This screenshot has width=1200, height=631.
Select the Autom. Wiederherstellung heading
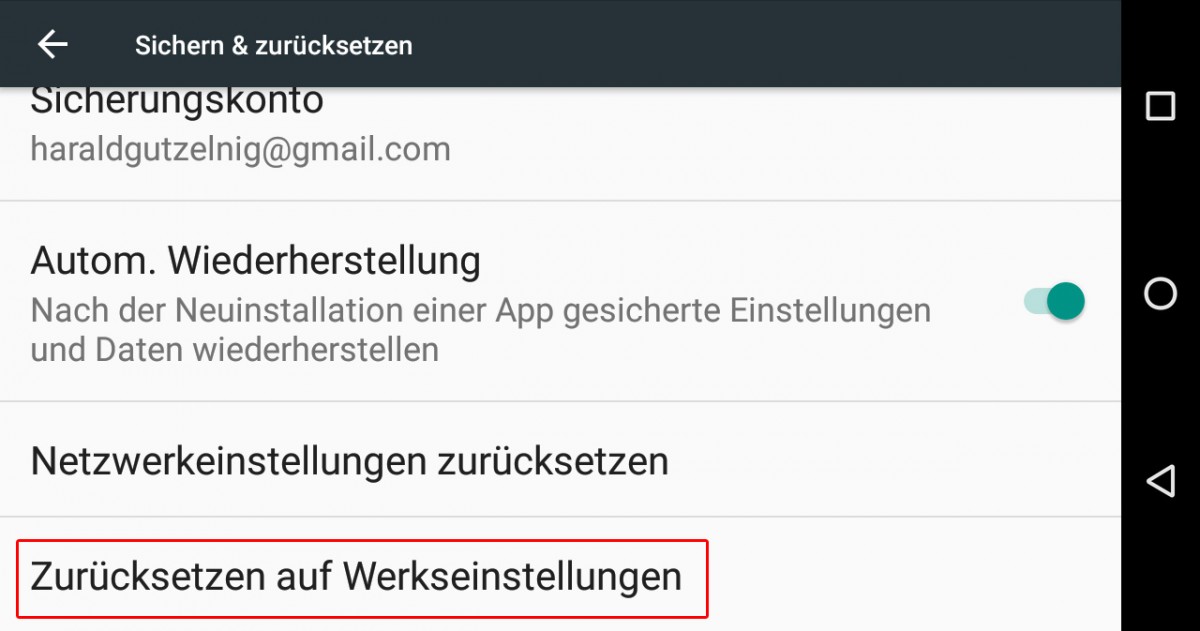[256, 261]
